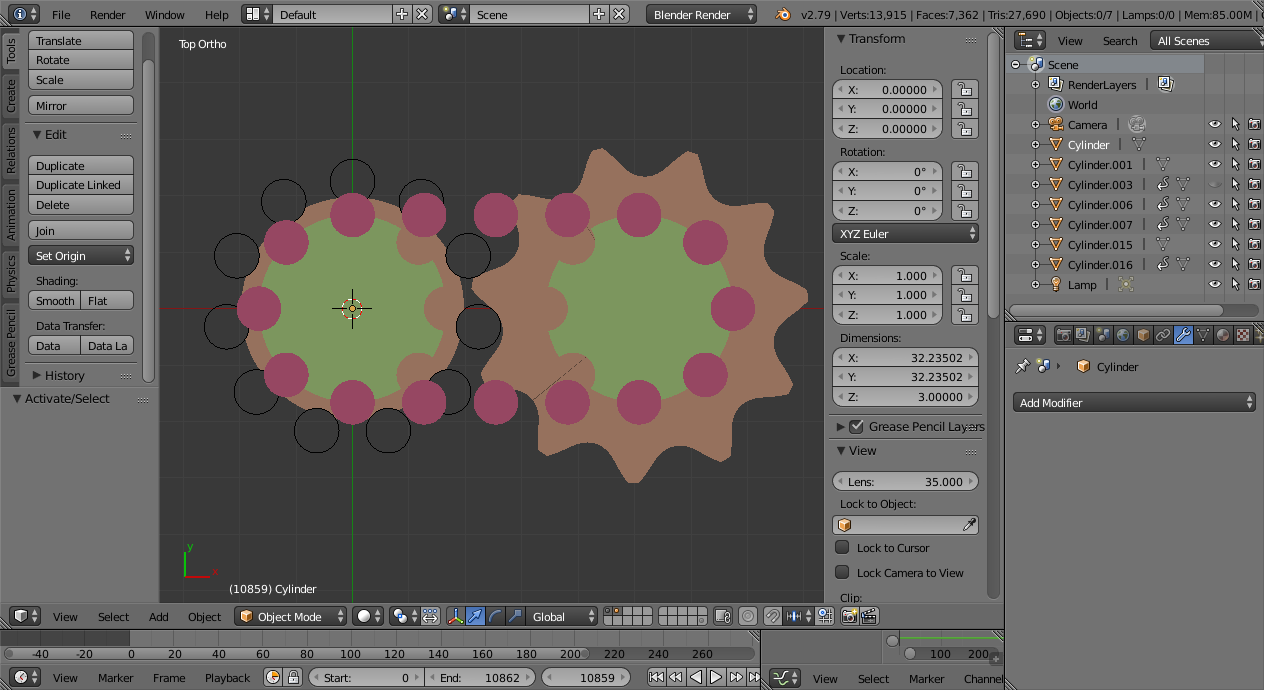Lock the Location X value
The height and width of the screenshot is (690, 1264).
964,89
